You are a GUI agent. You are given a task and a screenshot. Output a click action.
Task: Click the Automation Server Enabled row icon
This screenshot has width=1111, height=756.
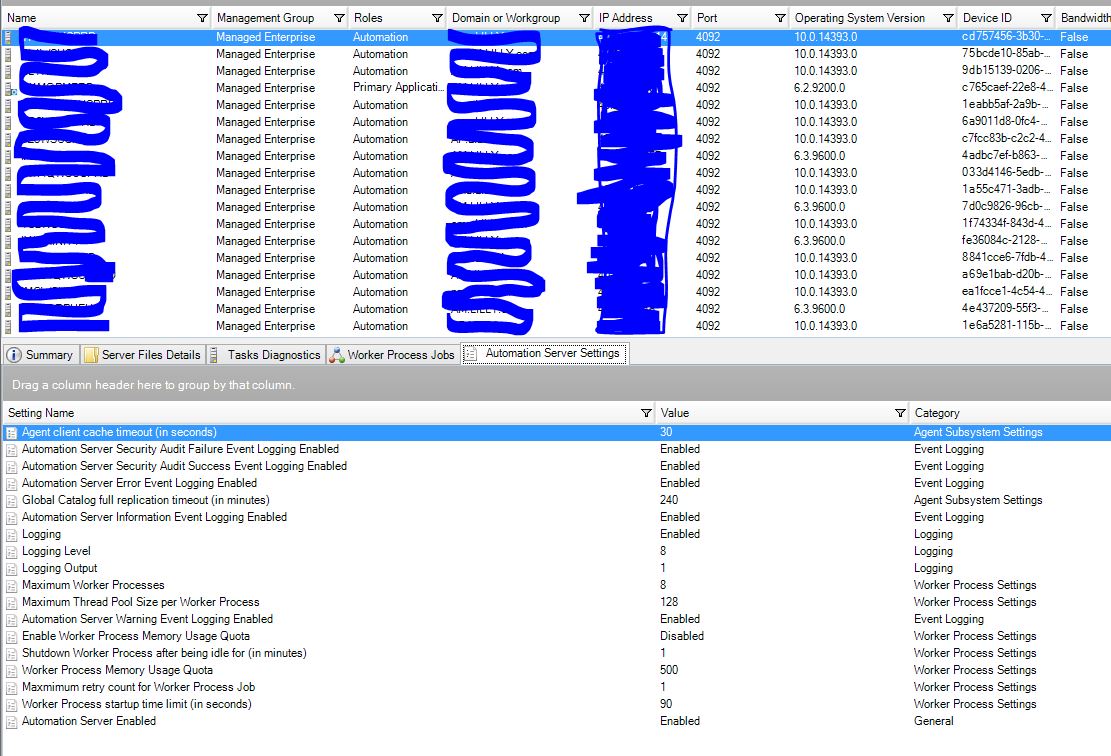pos(11,721)
